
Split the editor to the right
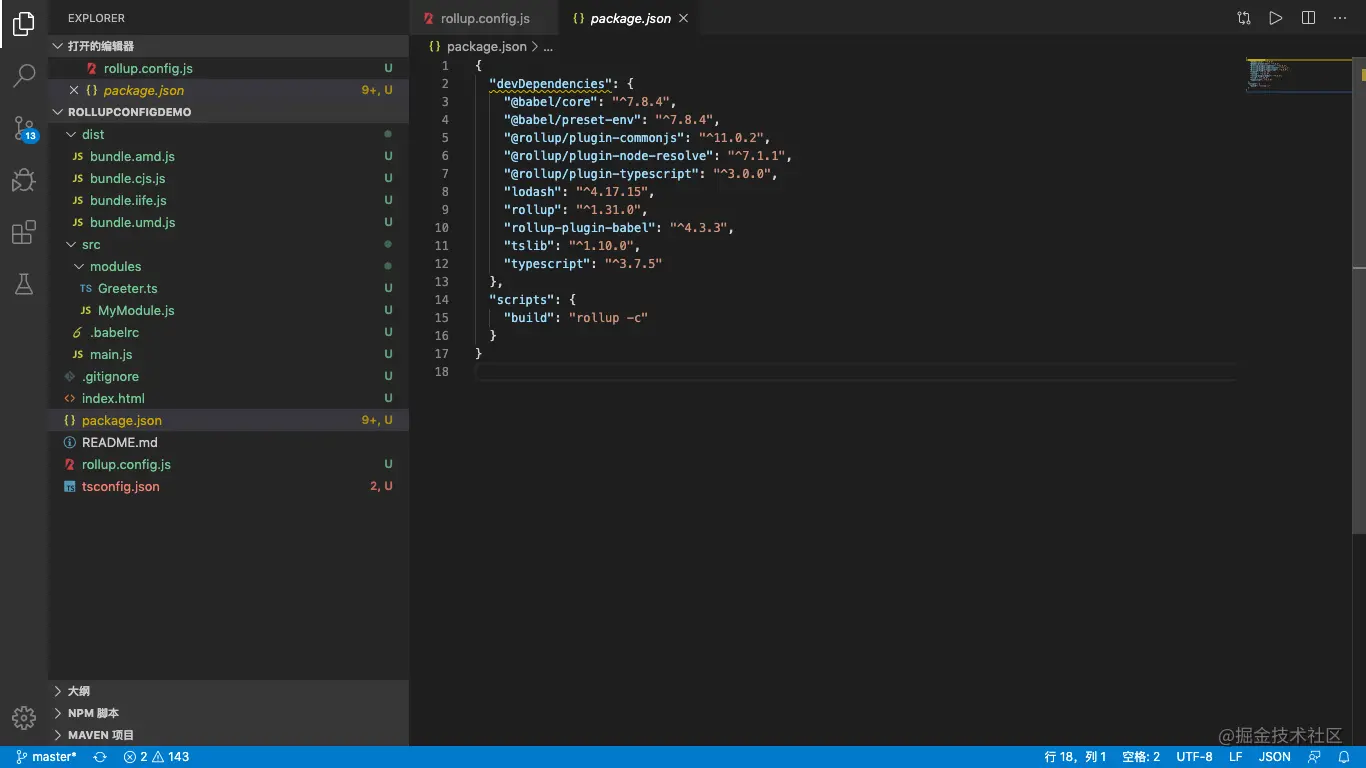(x=1308, y=18)
